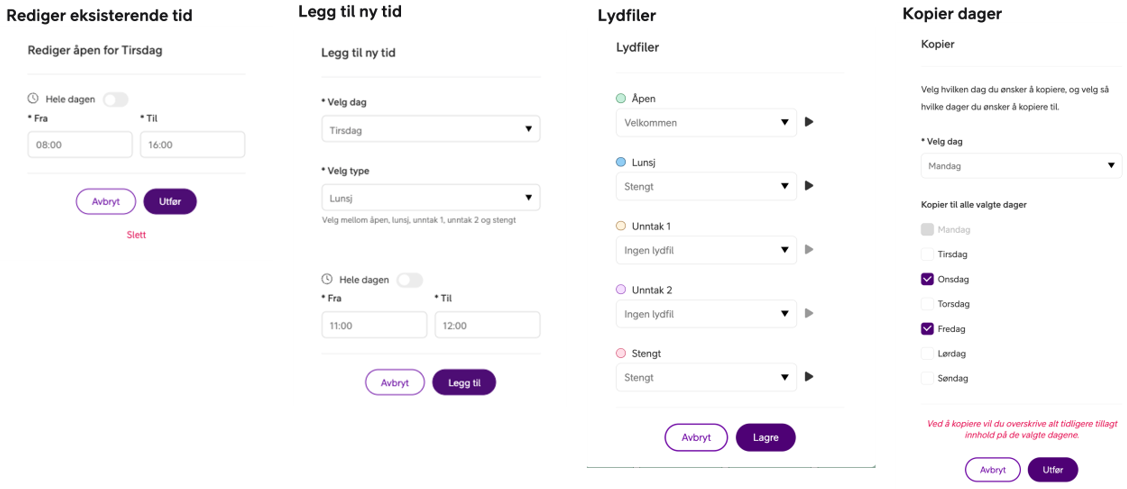Play the Lunsj sound file

tap(809, 186)
